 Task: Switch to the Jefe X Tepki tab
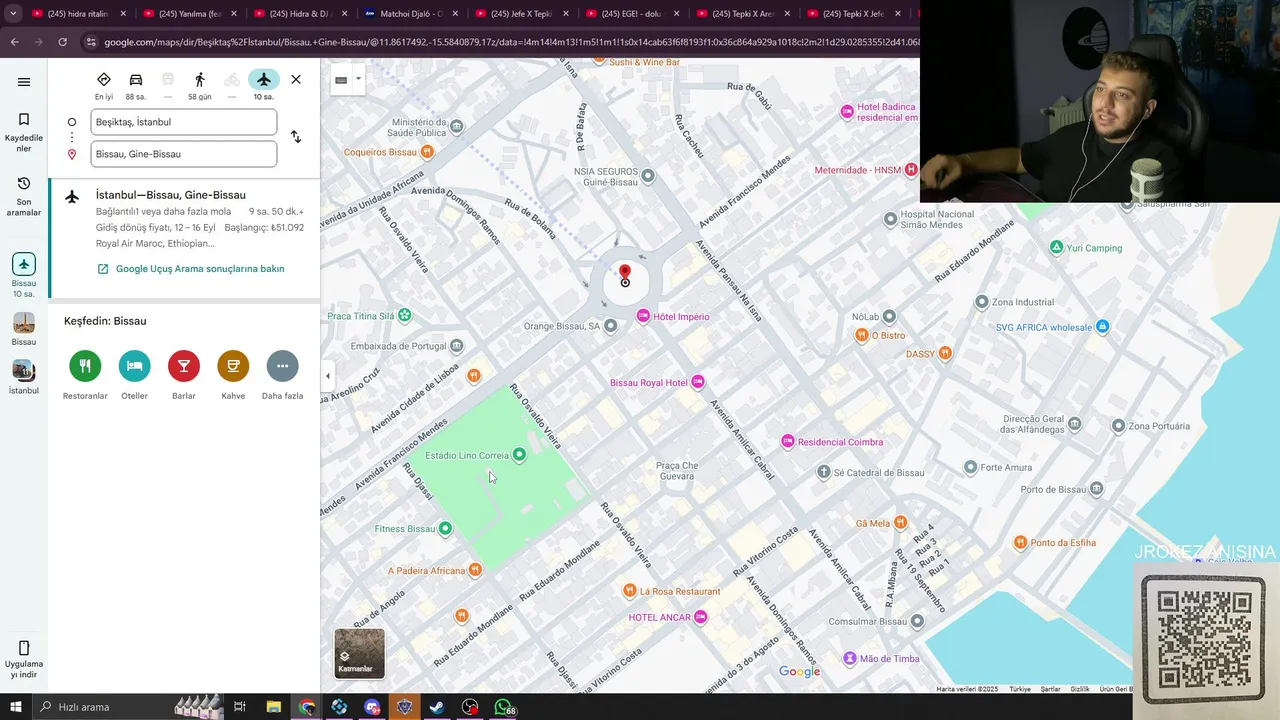click(x=521, y=14)
